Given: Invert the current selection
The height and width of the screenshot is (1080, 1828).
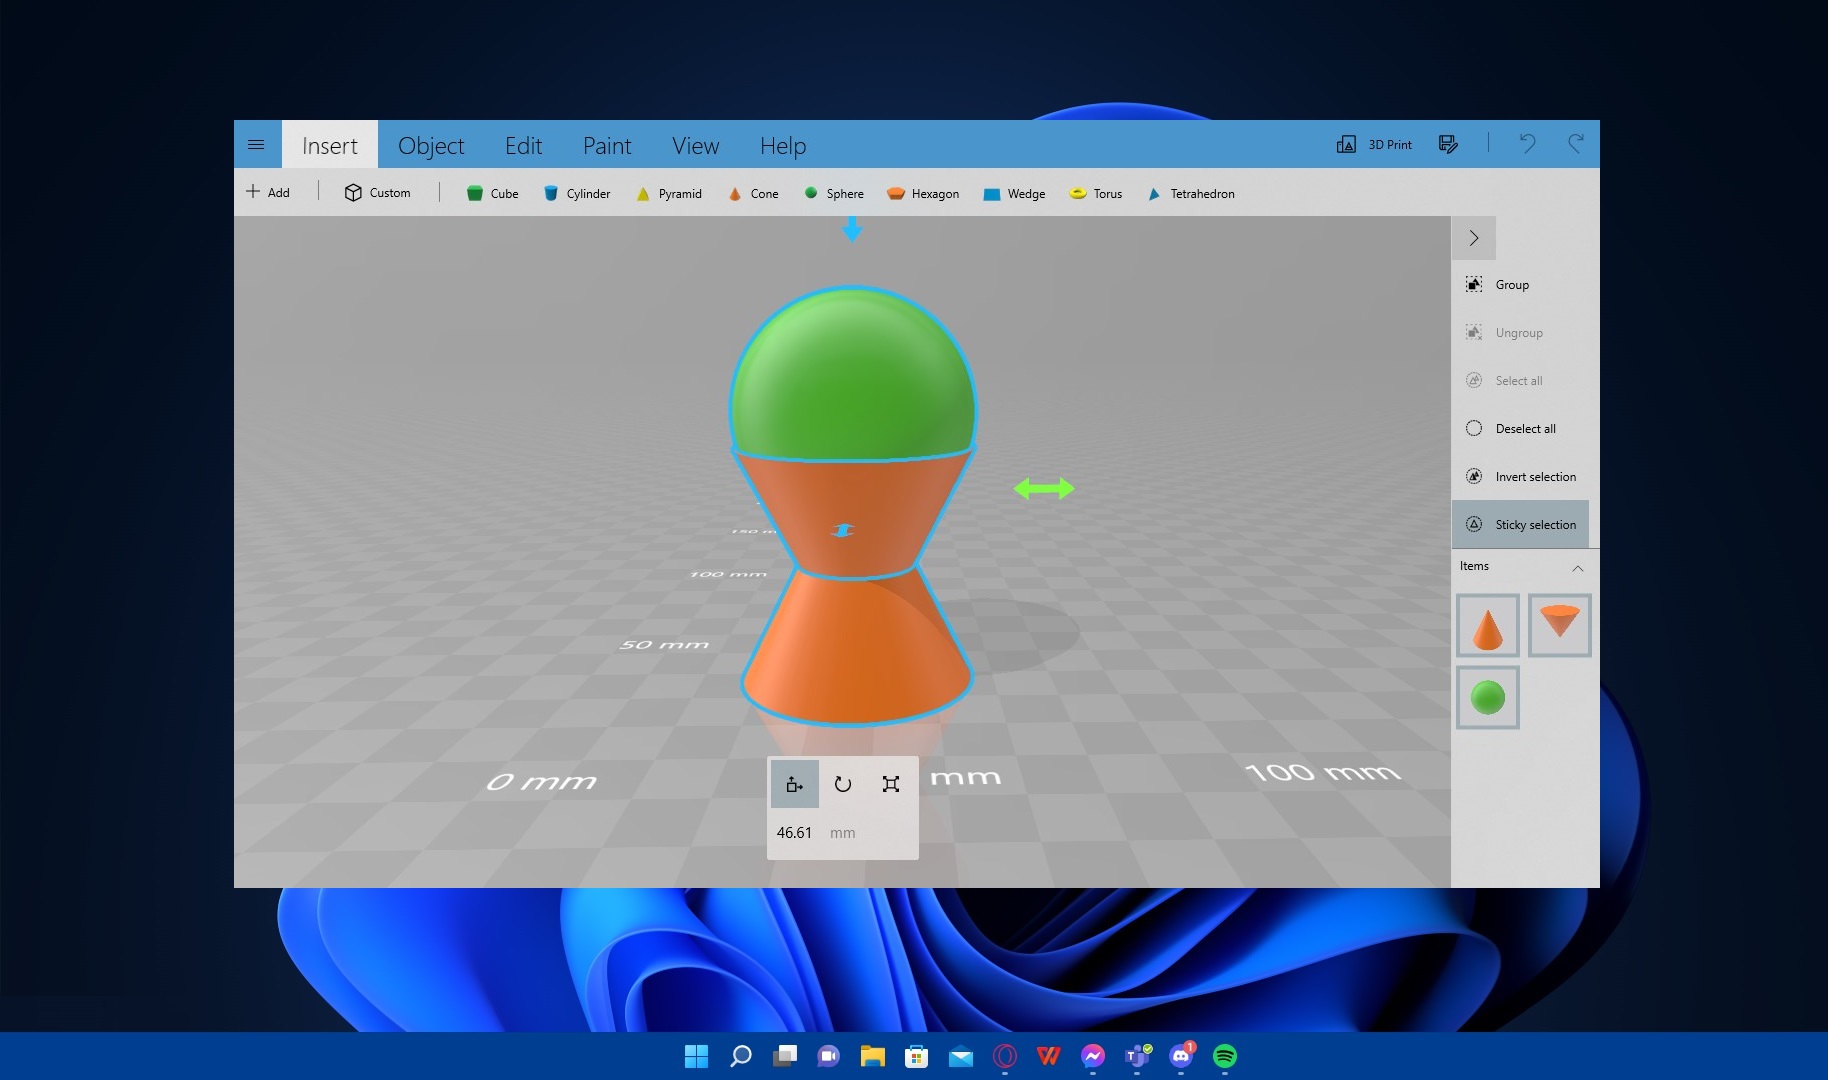Looking at the screenshot, I should (x=1520, y=476).
